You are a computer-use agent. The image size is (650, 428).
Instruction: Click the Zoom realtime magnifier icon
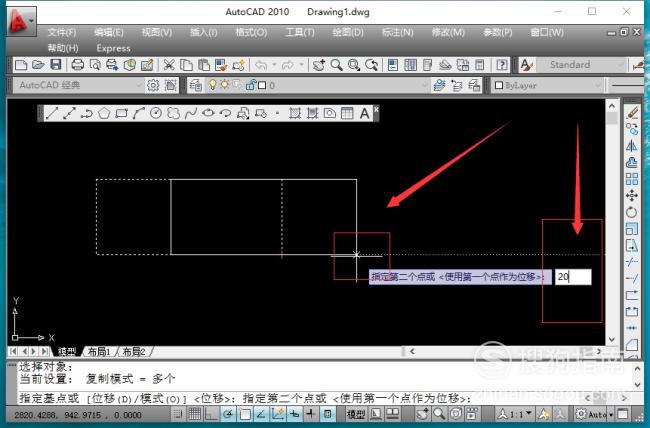[x=336, y=65]
